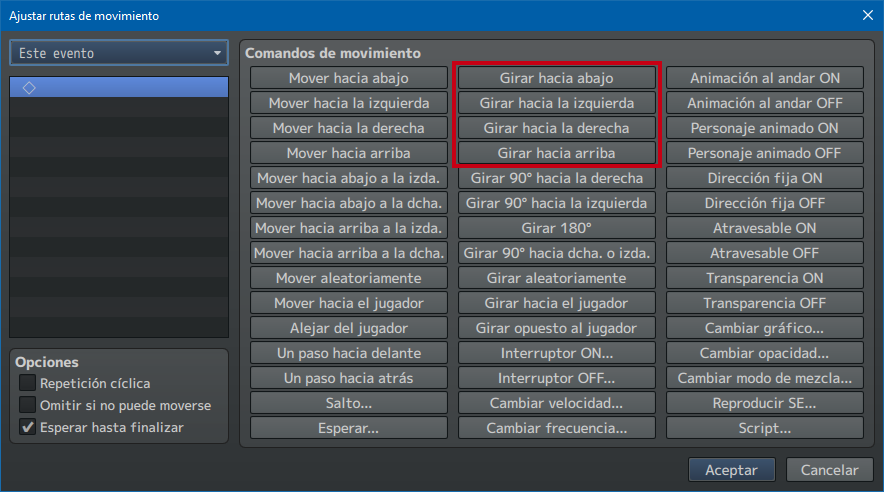Add Girar hacia el jugador command
This screenshot has height=492, width=884.
pos(556,303)
